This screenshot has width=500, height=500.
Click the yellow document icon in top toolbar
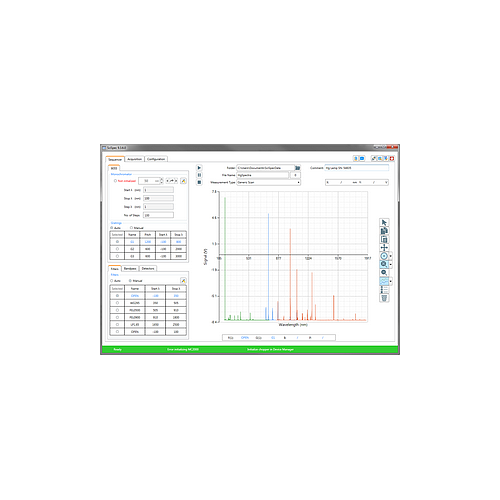click(356, 159)
